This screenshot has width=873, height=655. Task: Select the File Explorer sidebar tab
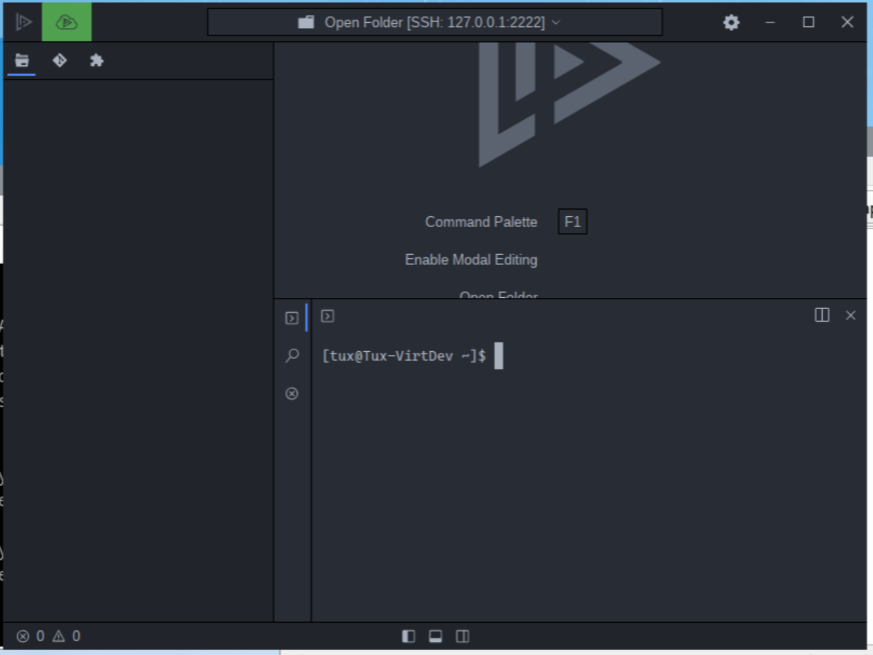coord(22,60)
